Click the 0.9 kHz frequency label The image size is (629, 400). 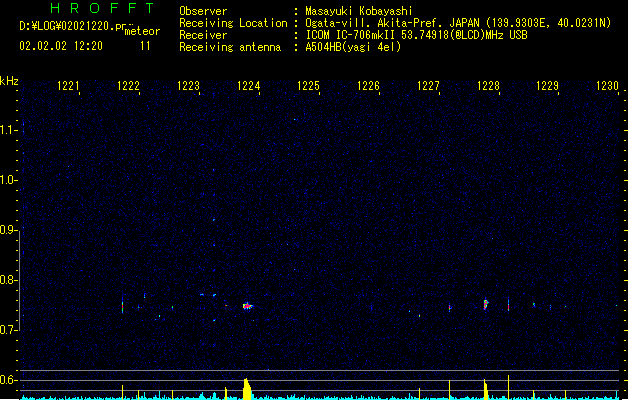coord(8,230)
